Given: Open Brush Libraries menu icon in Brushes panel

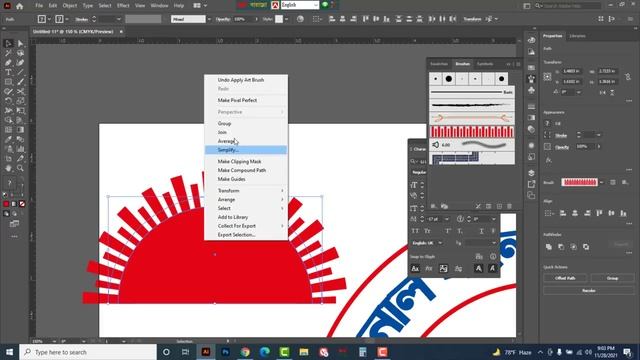Looking at the screenshot, I should pos(434,207).
